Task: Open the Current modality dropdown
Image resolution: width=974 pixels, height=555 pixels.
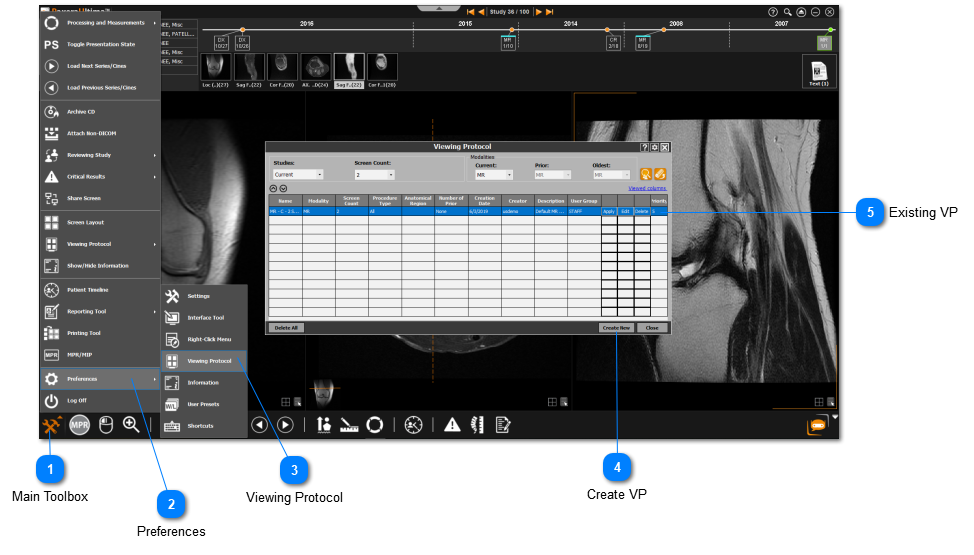Action: [x=494, y=174]
